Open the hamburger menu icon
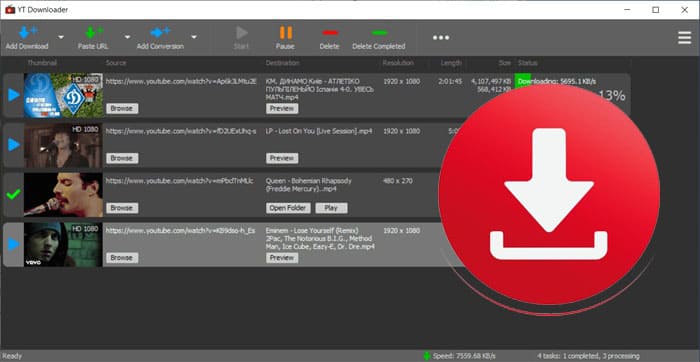 (x=684, y=37)
